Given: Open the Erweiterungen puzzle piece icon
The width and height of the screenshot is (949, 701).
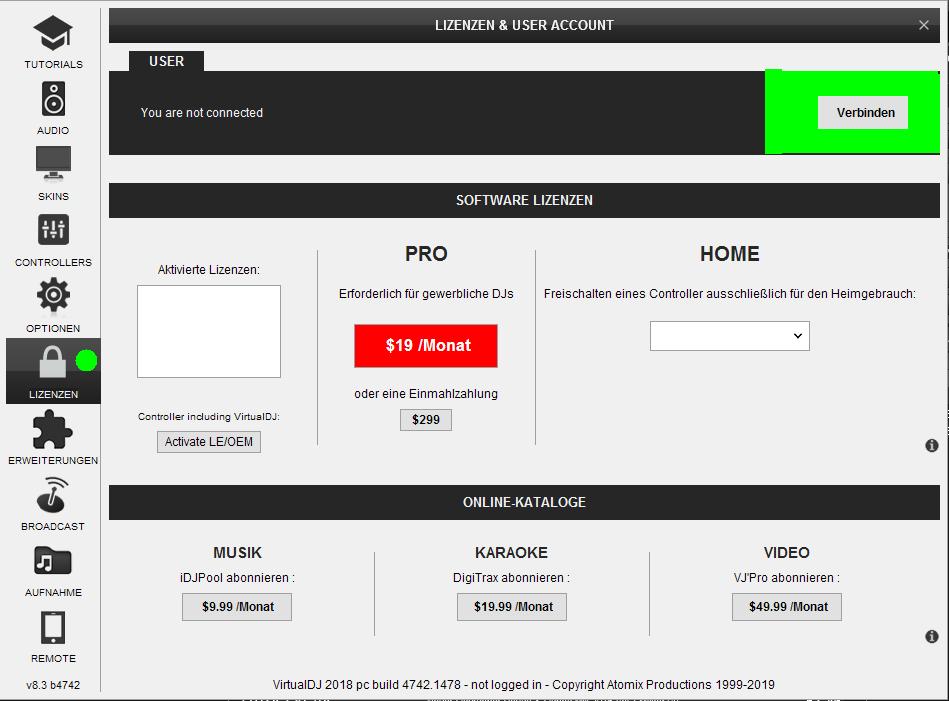Looking at the screenshot, I should point(53,429).
